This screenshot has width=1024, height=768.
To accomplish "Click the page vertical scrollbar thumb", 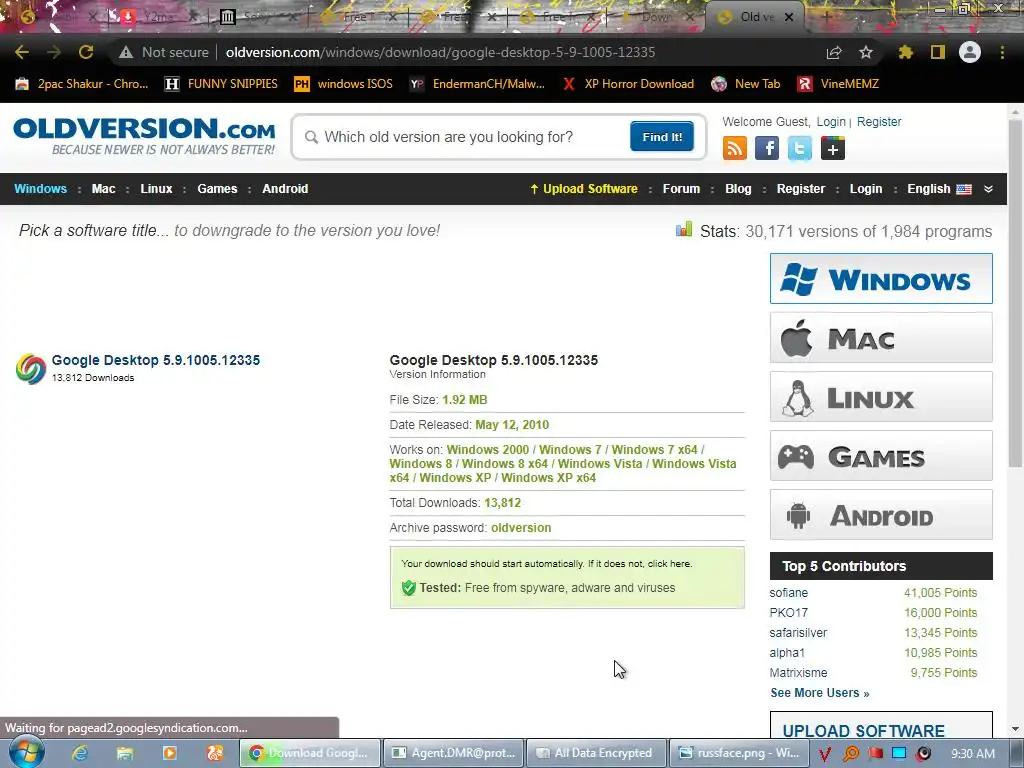I will coord(1015,294).
